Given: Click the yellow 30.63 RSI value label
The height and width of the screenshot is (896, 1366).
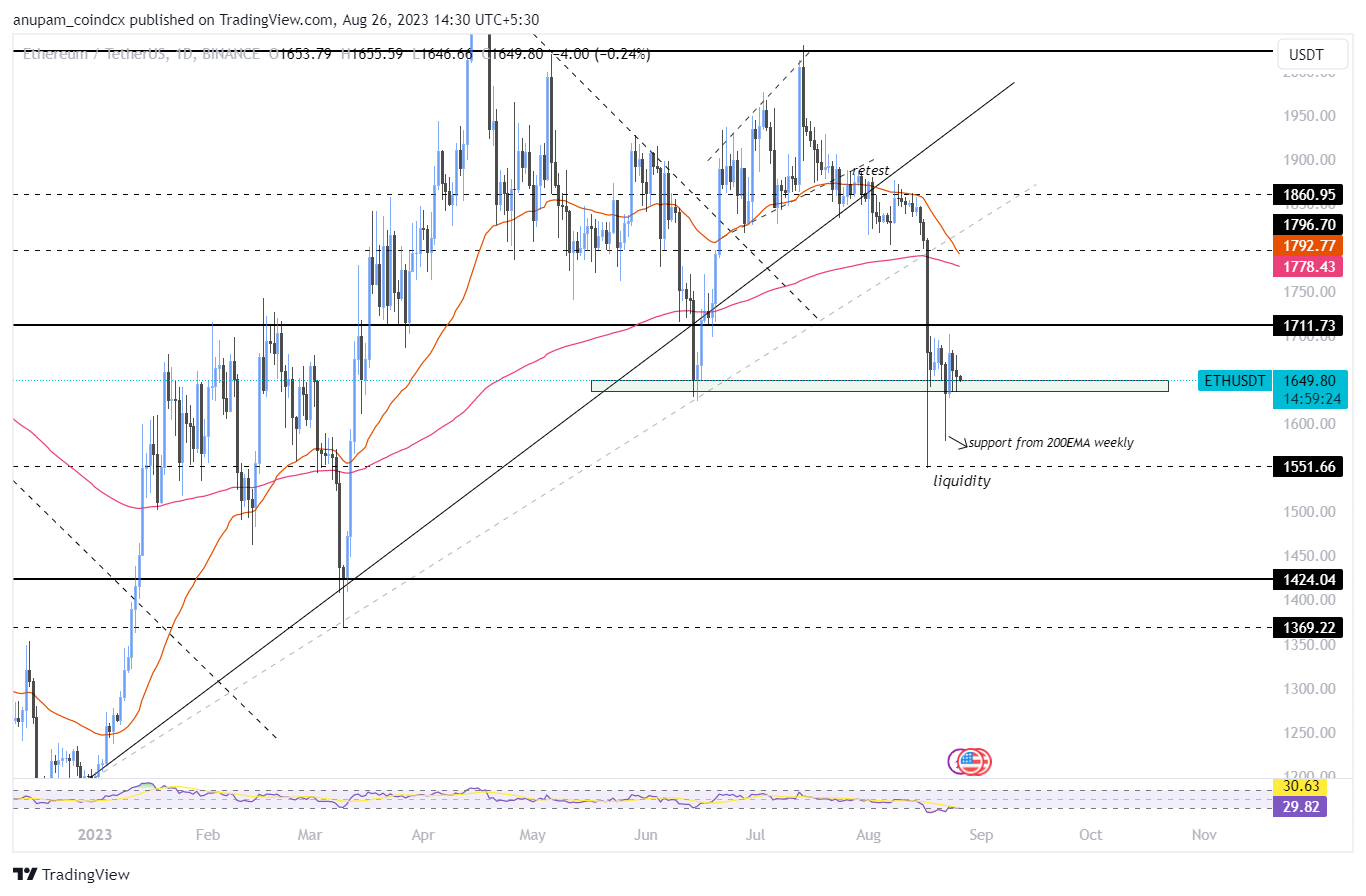Looking at the screenshot, I should 1299,788.
